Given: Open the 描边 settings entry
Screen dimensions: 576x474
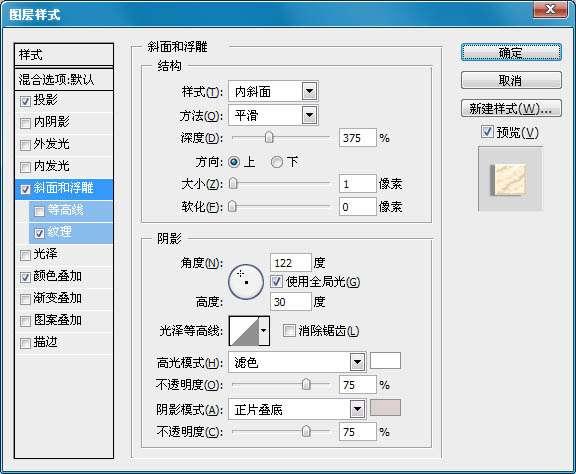Looking at the screenshot, I should pos(46,342).
